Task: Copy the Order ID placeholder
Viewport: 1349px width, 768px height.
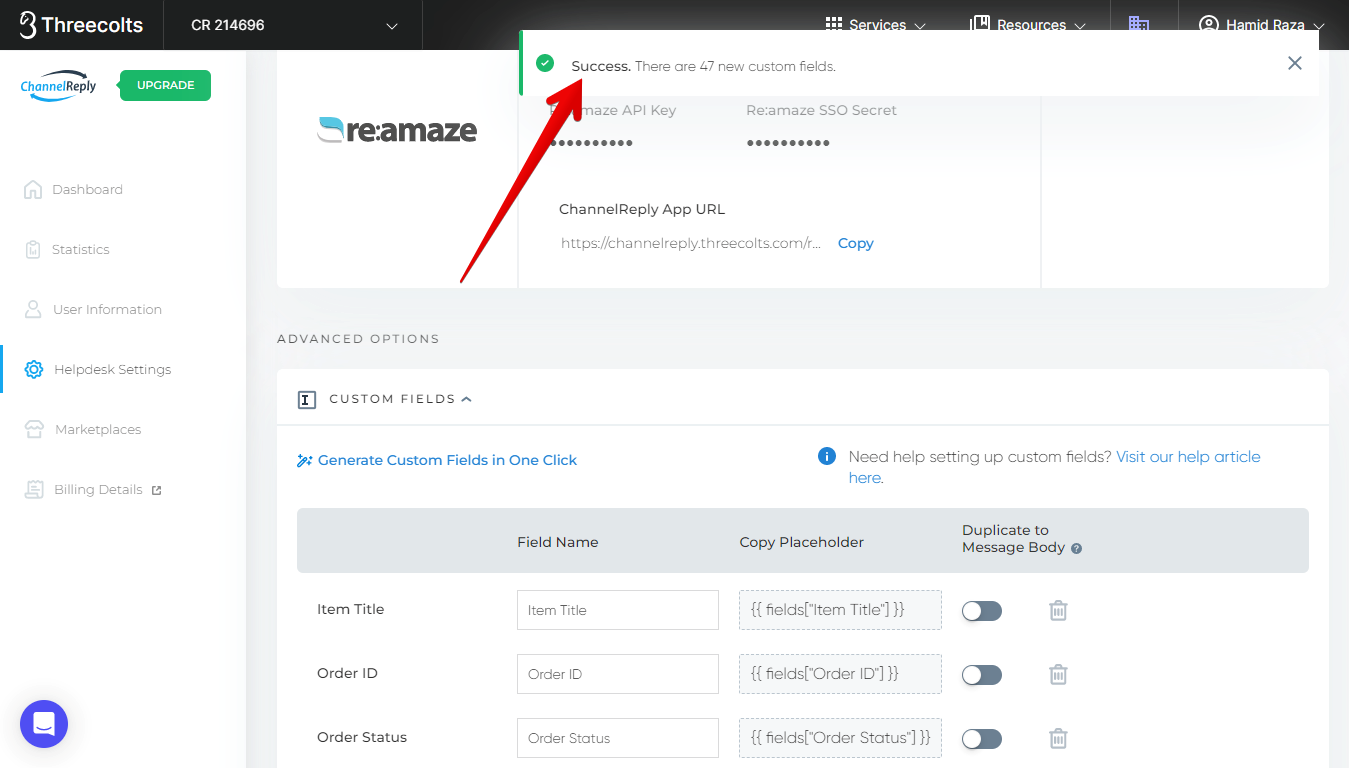Action: [x=840, y=674]
